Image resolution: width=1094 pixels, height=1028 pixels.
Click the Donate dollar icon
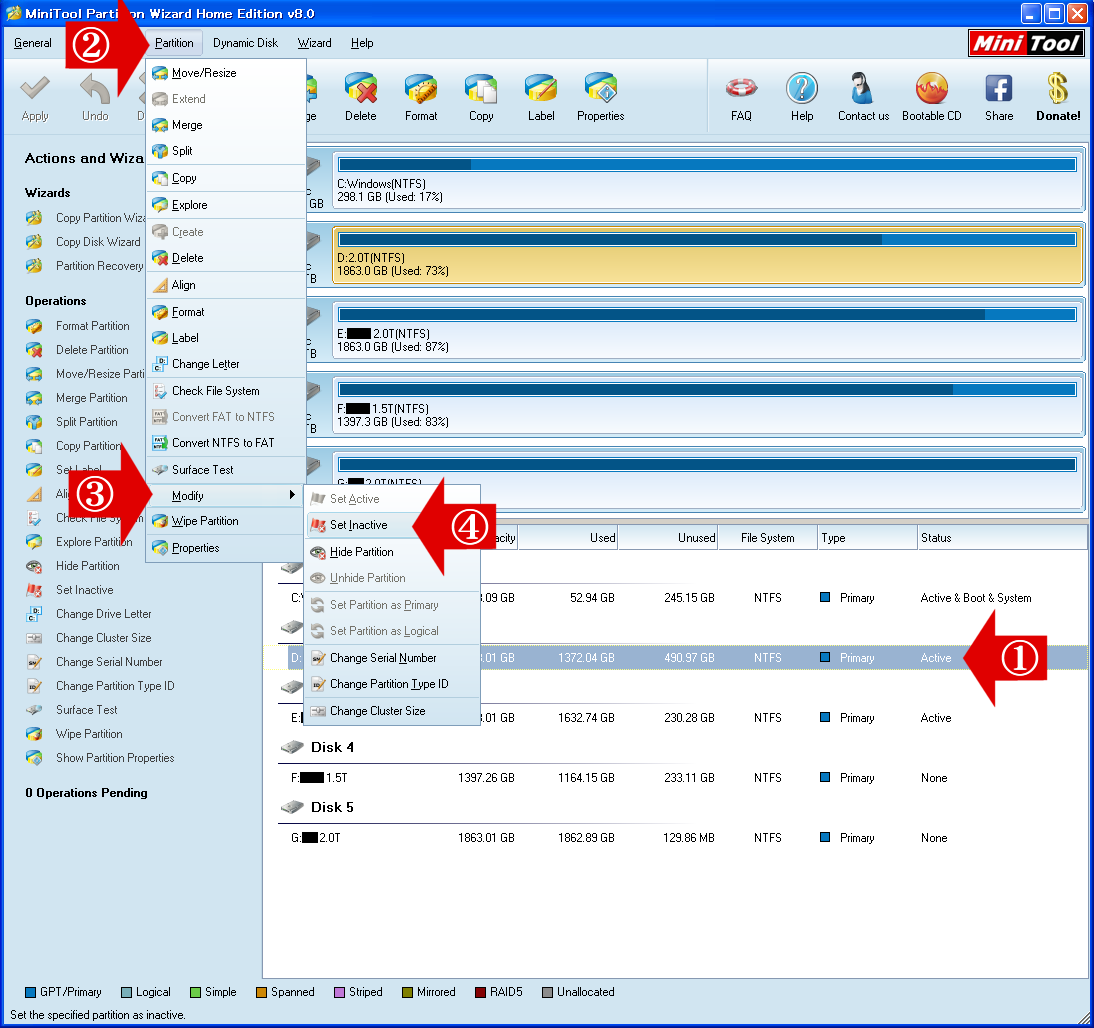[1058, 89]
